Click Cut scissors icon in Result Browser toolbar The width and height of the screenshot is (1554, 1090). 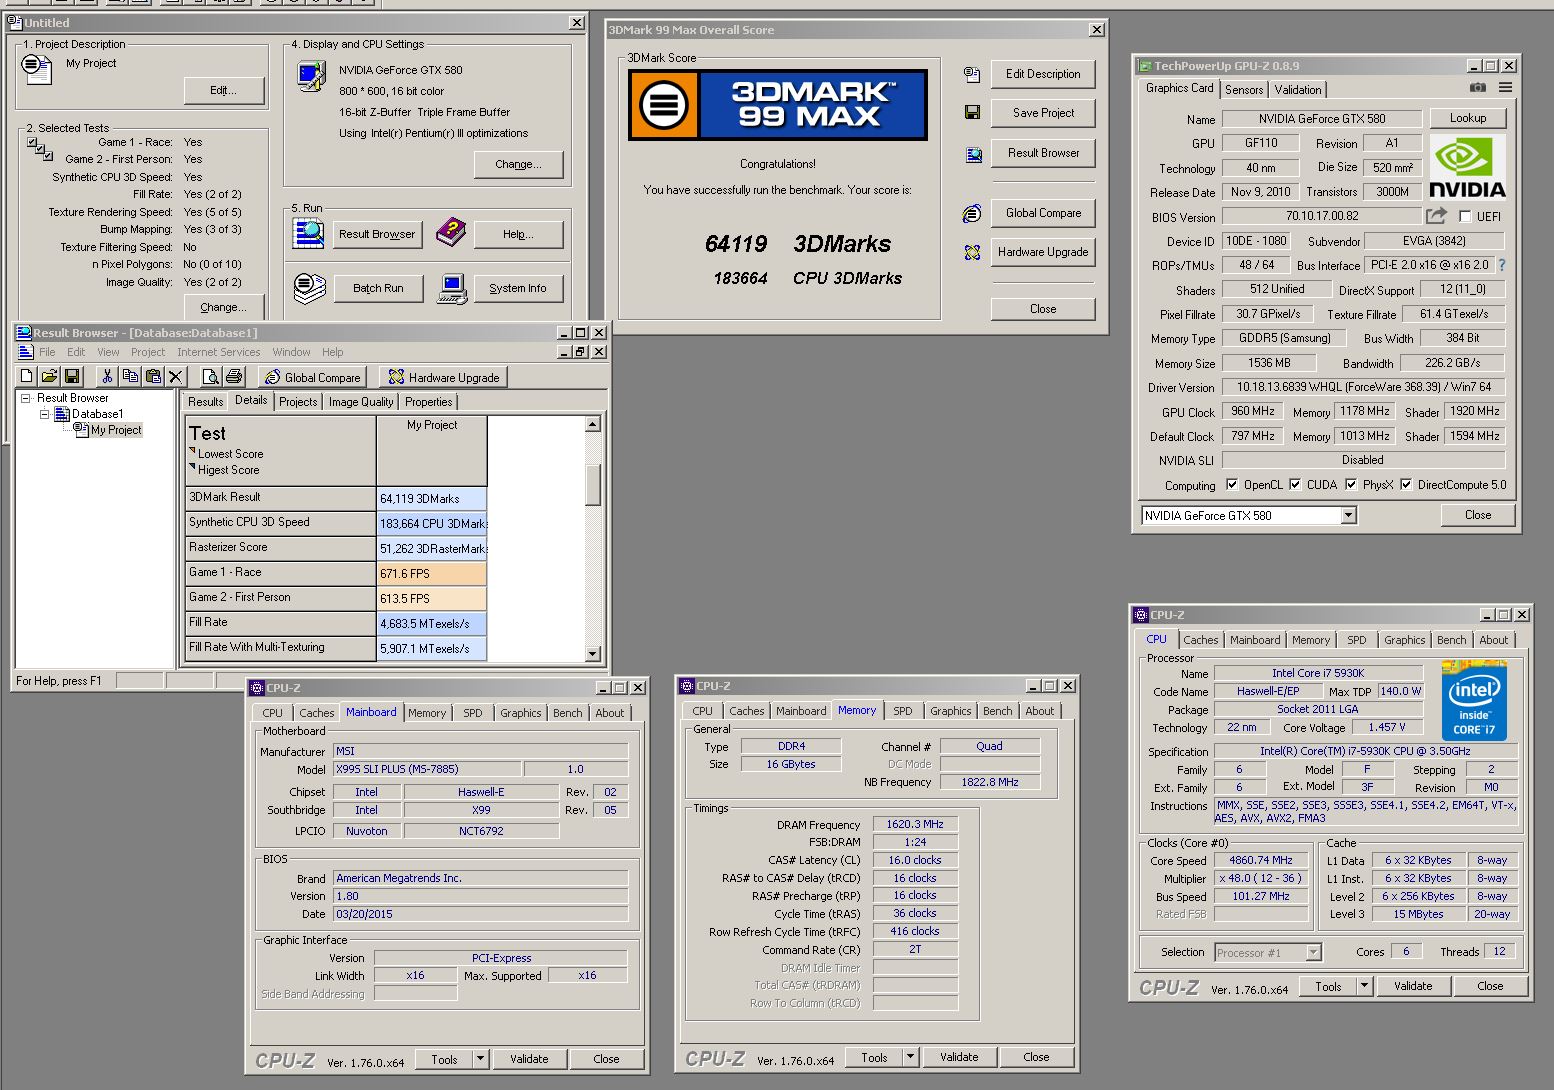[107, 377]
